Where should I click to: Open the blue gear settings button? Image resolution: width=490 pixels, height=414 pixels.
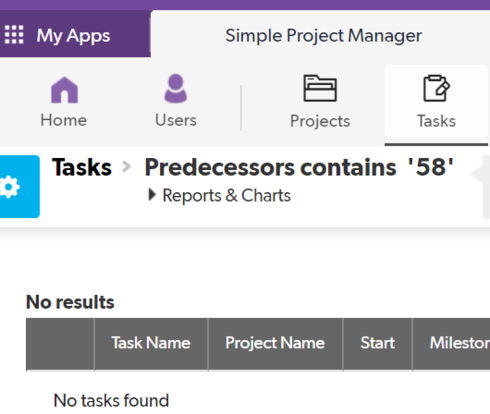coord(19,187)
